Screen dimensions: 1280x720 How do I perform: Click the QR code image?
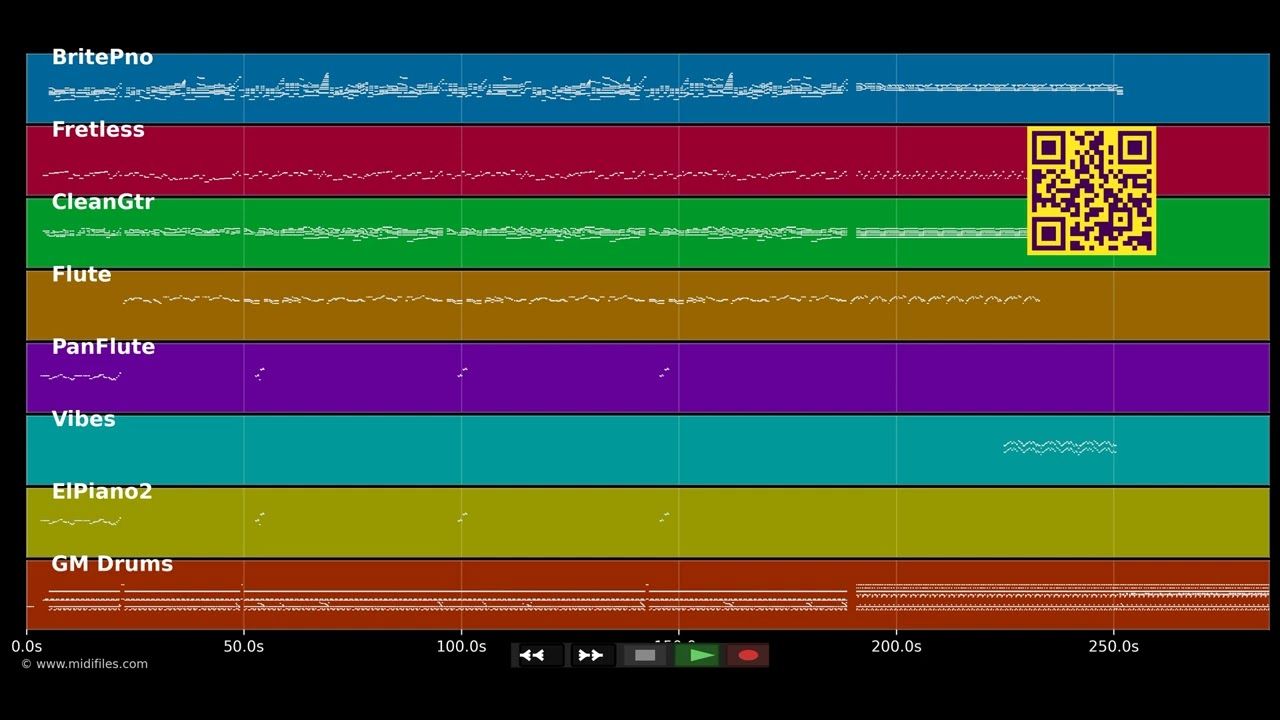1091,190
